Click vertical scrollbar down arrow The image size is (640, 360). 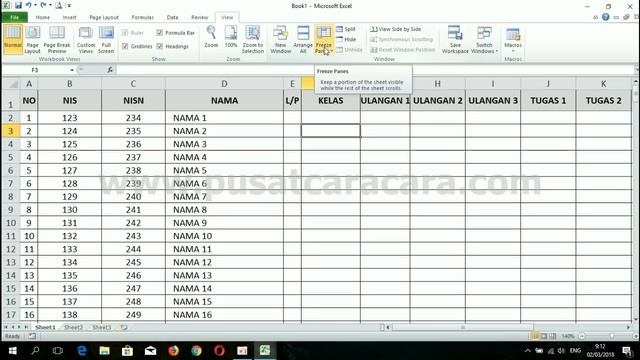[636, 320]
